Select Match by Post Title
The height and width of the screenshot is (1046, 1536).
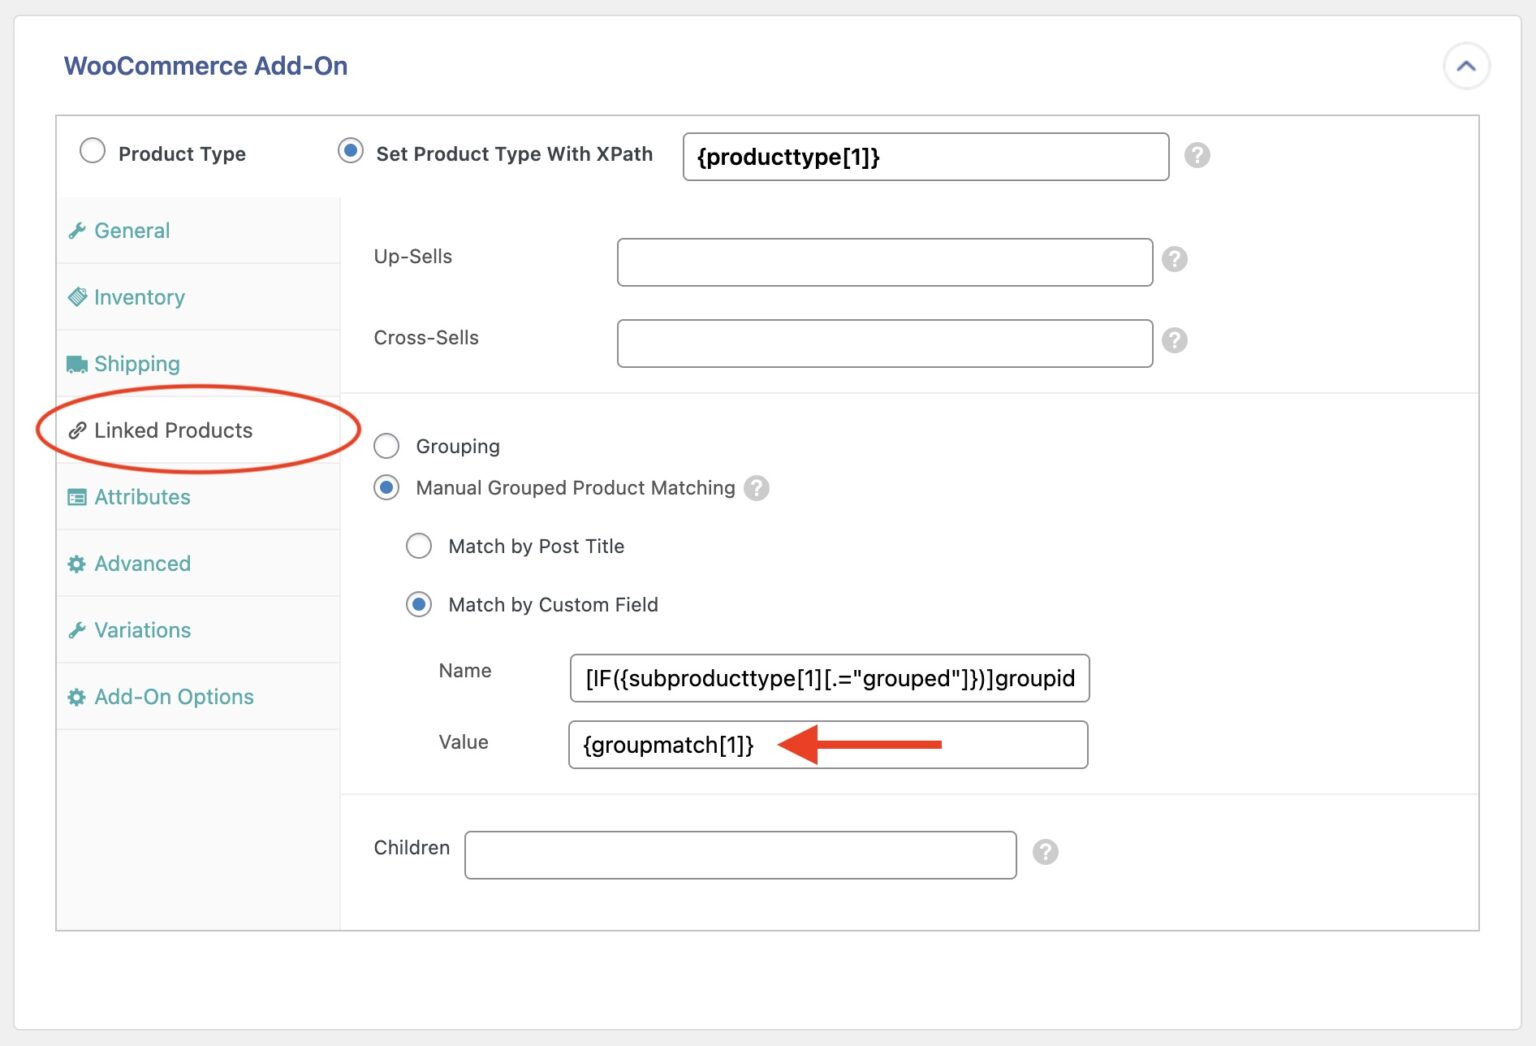click(419, 546)
